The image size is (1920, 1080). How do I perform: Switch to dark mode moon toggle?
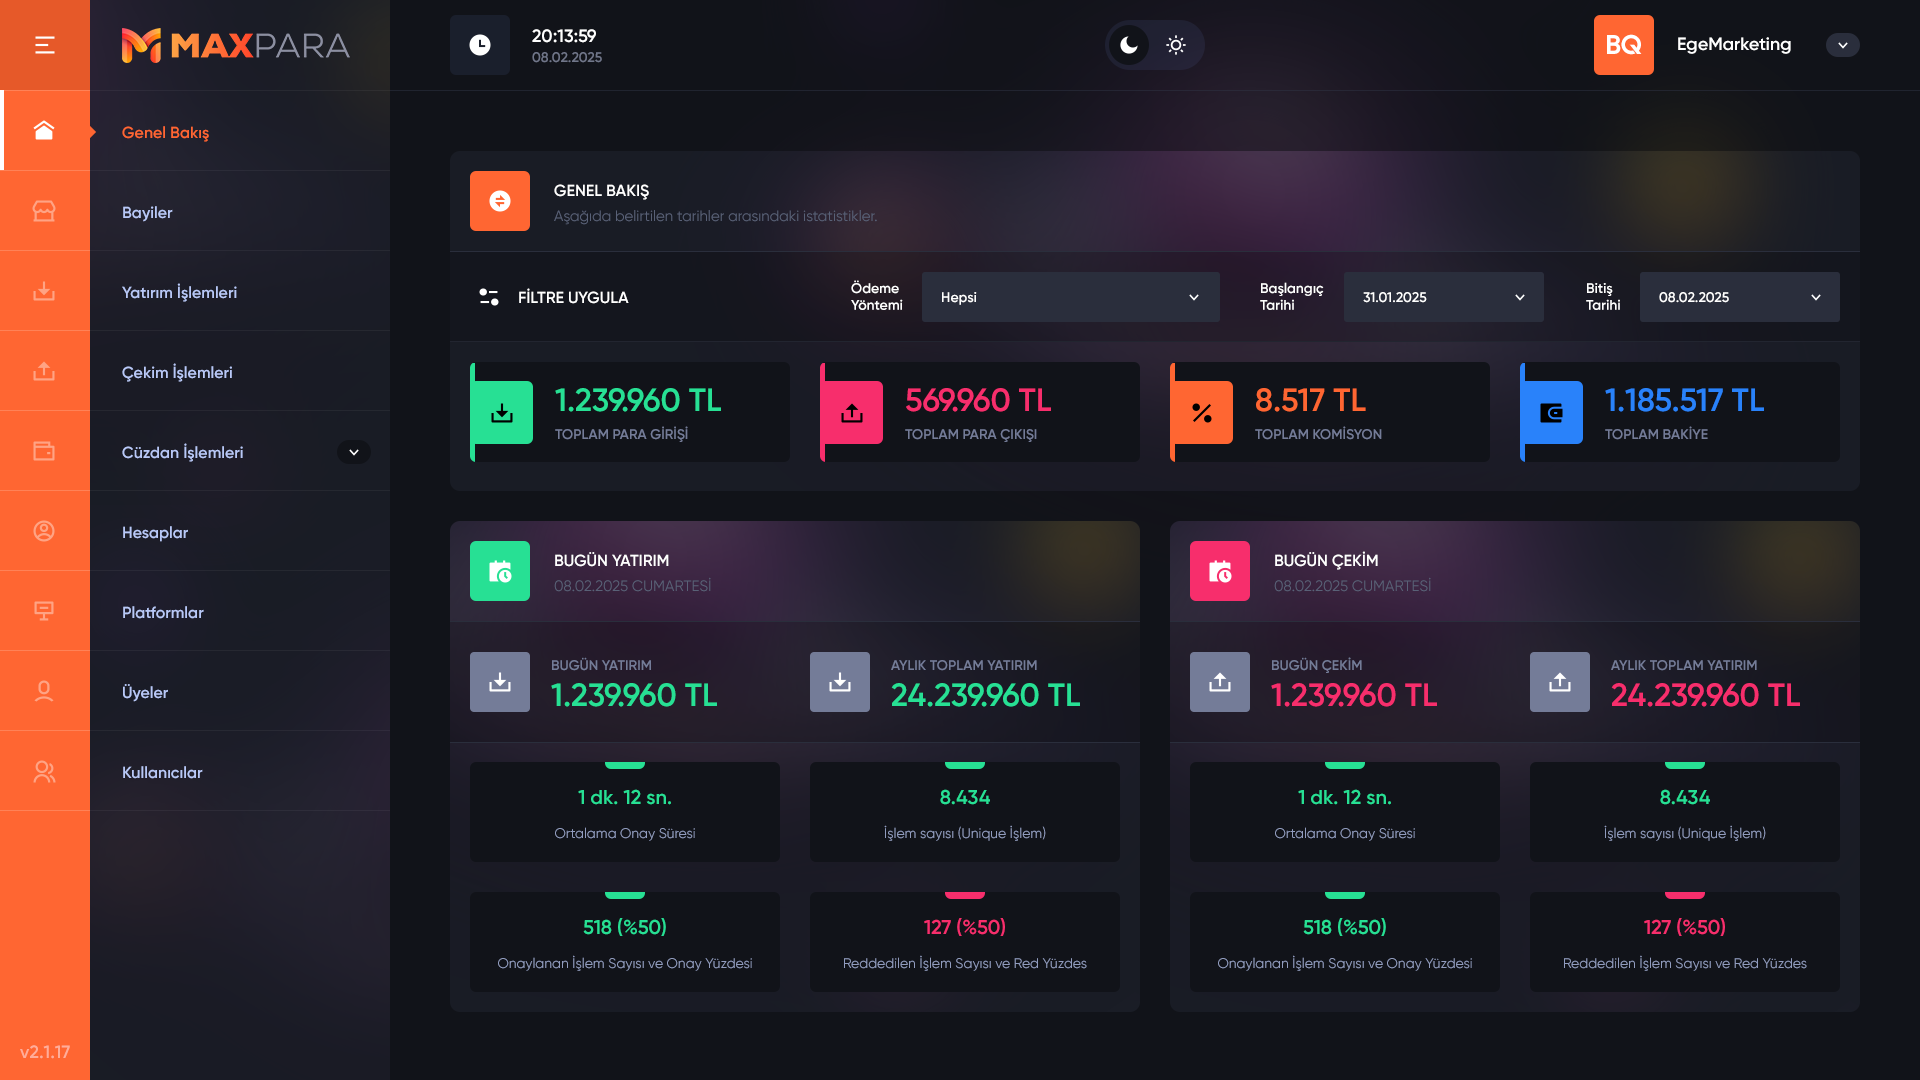pyautogui.click(x=1129, y=45)
